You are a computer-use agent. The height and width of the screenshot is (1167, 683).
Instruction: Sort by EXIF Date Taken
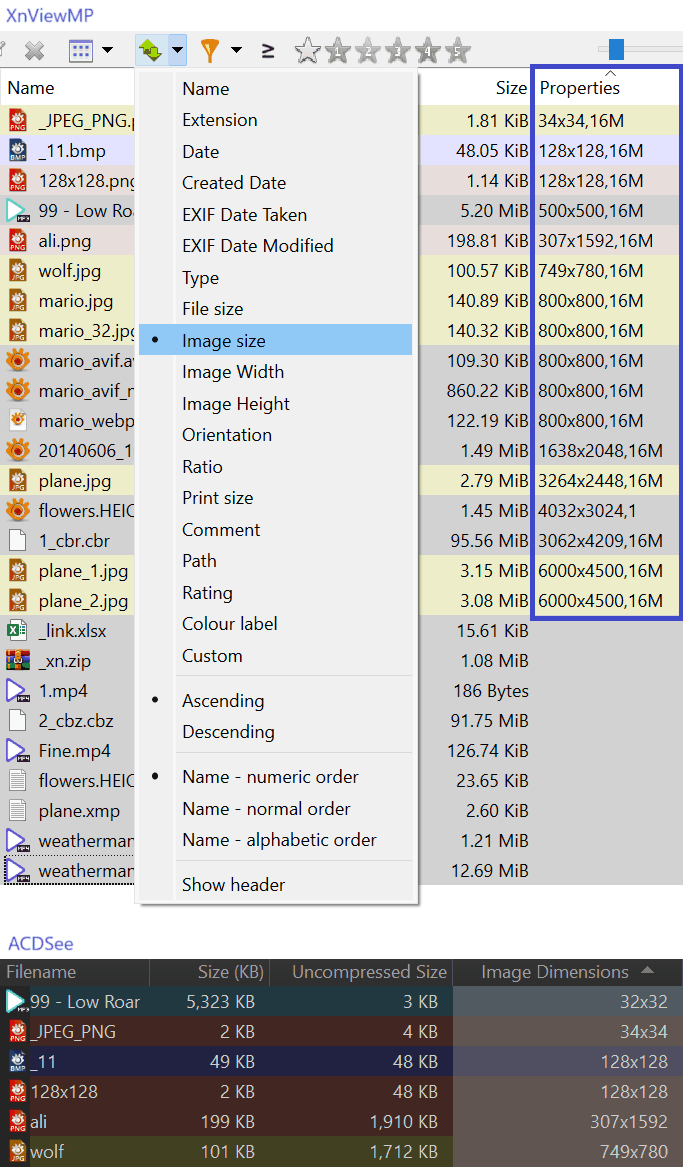click(244, 215)
